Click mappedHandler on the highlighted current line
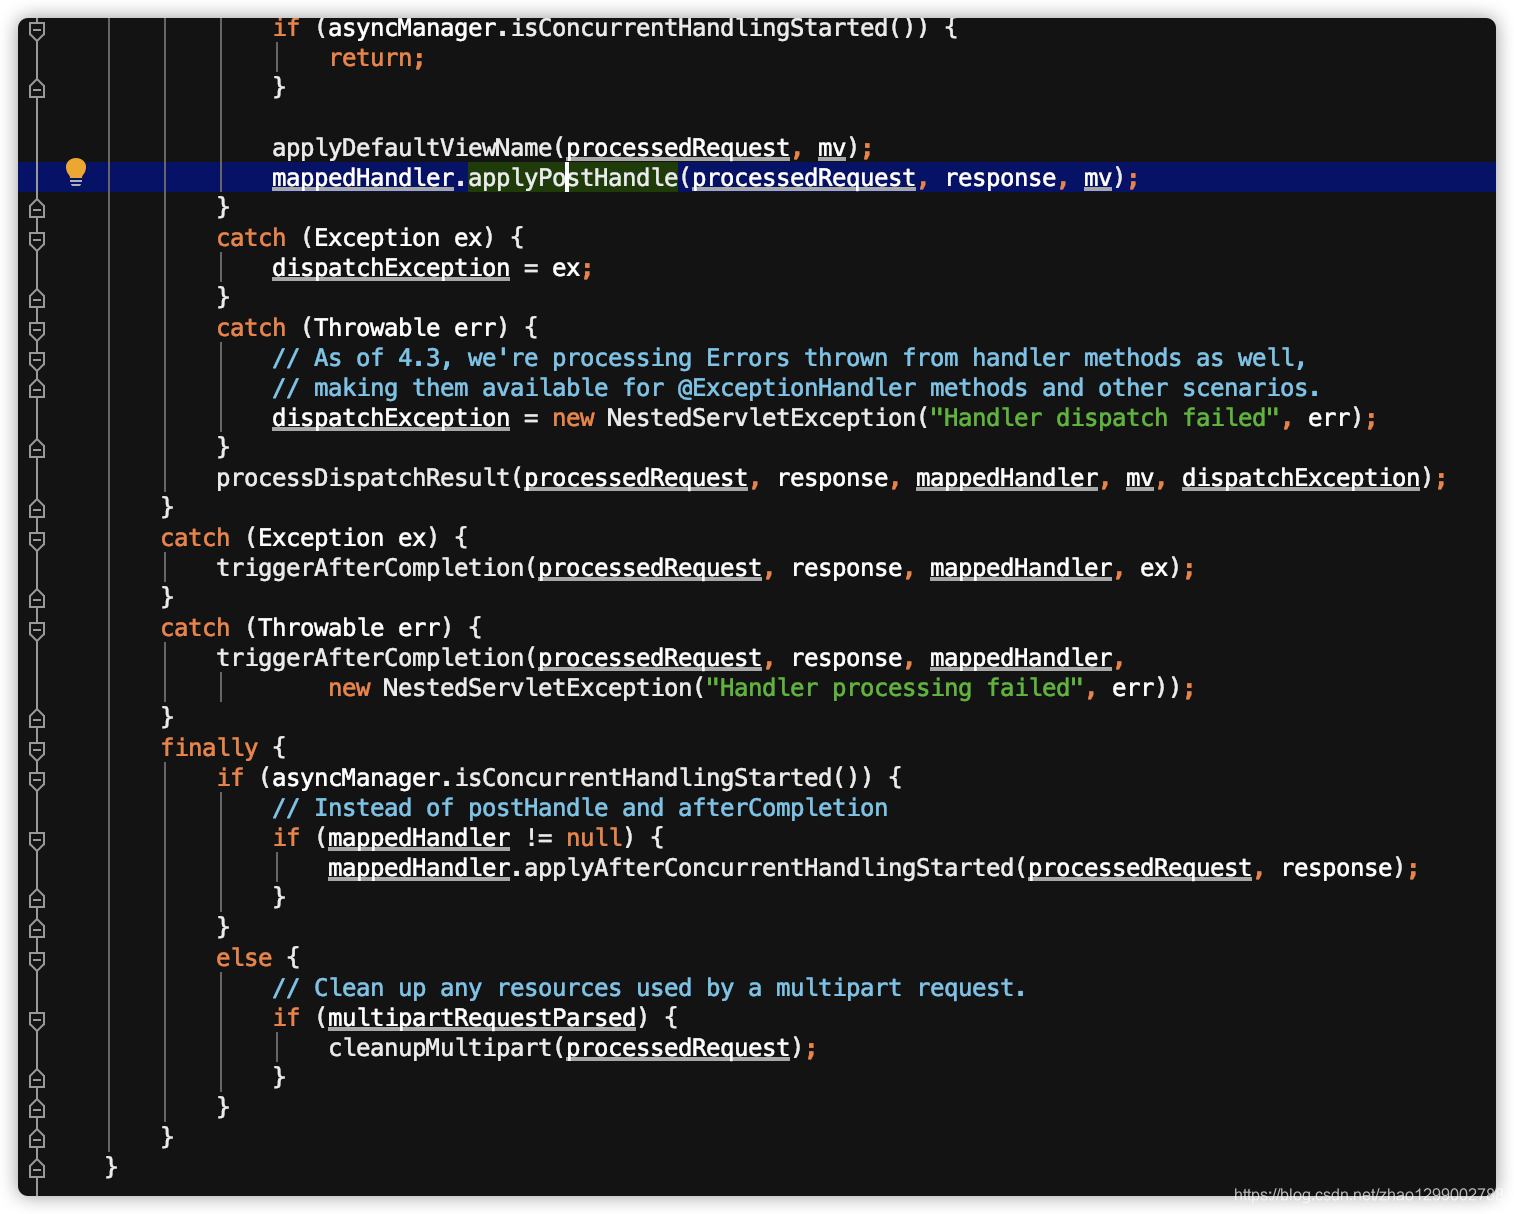This screenshot has width=1514, height=1214. click(363, 178)
